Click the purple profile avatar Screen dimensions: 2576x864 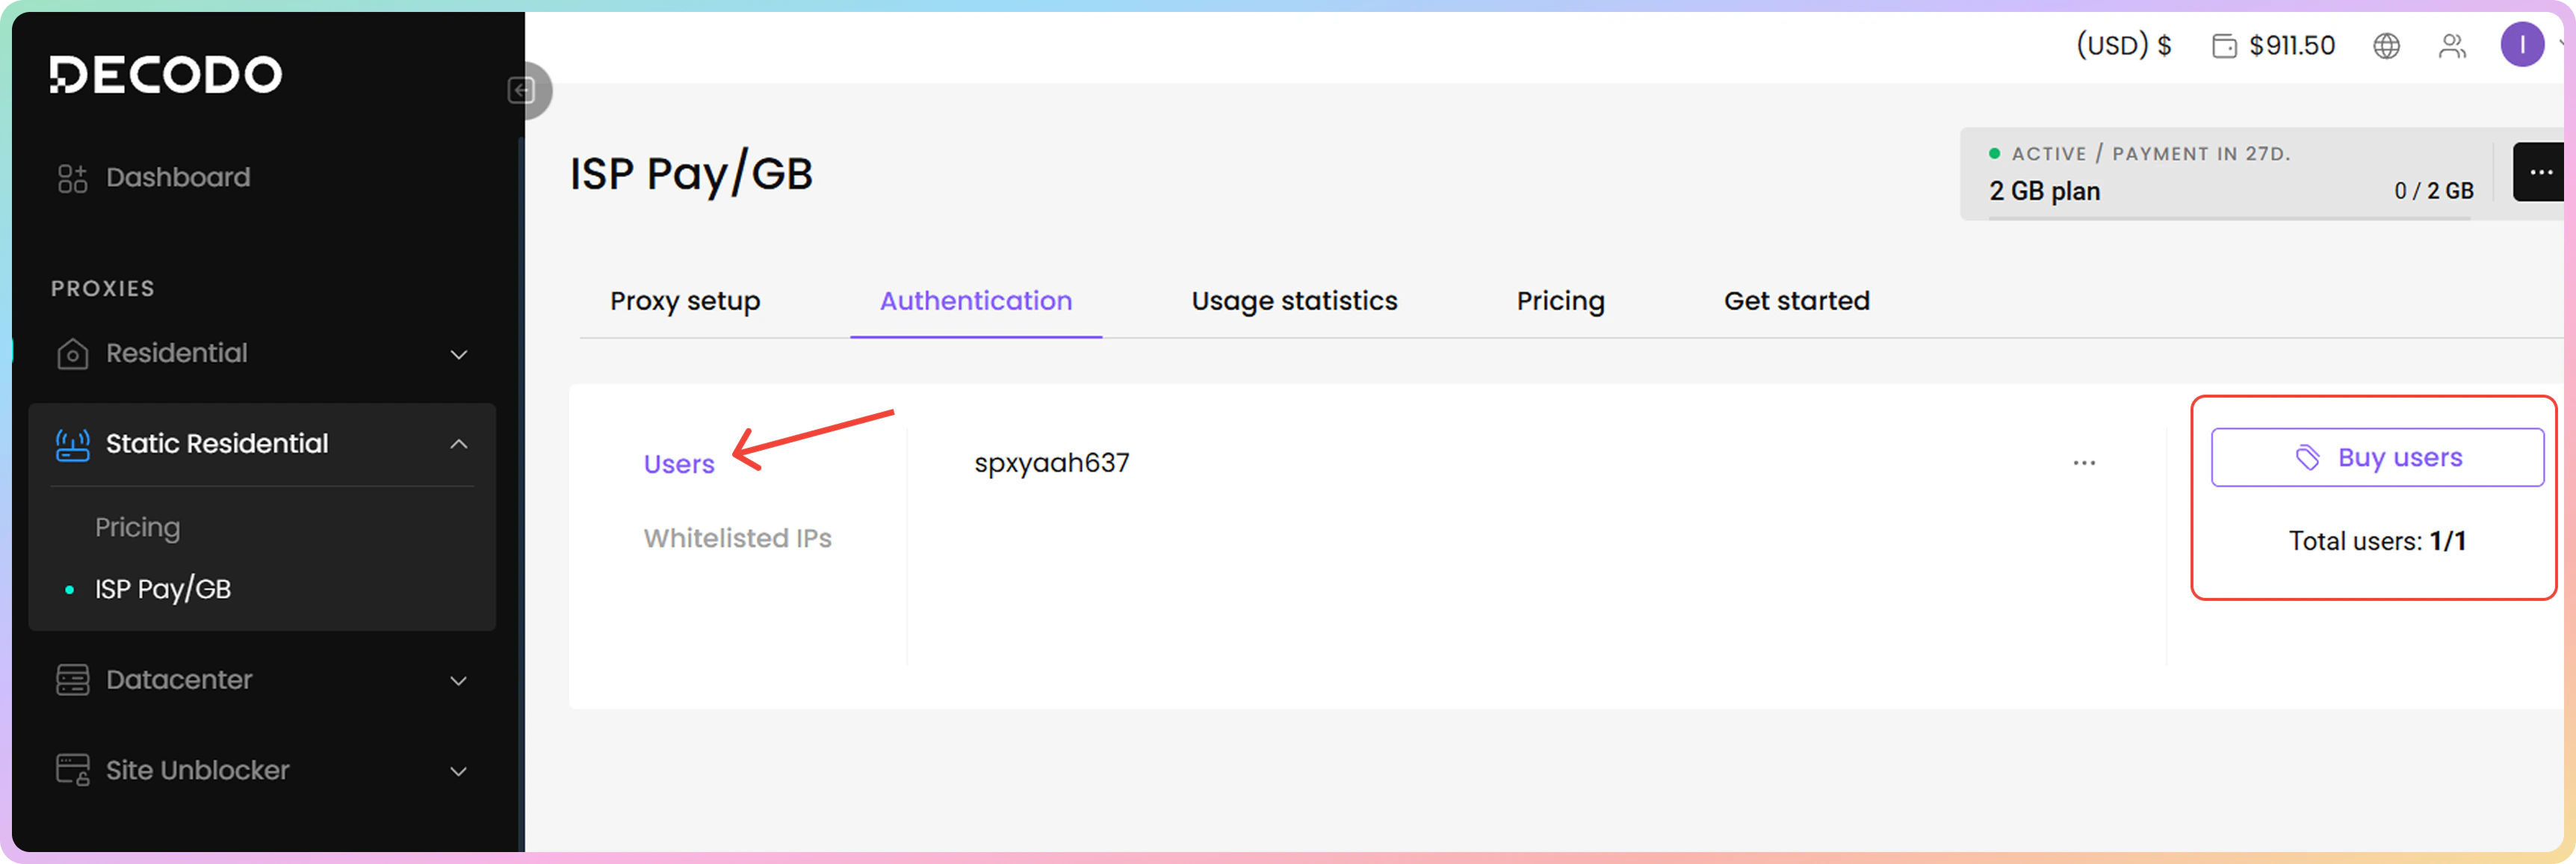coord(2521,45)
